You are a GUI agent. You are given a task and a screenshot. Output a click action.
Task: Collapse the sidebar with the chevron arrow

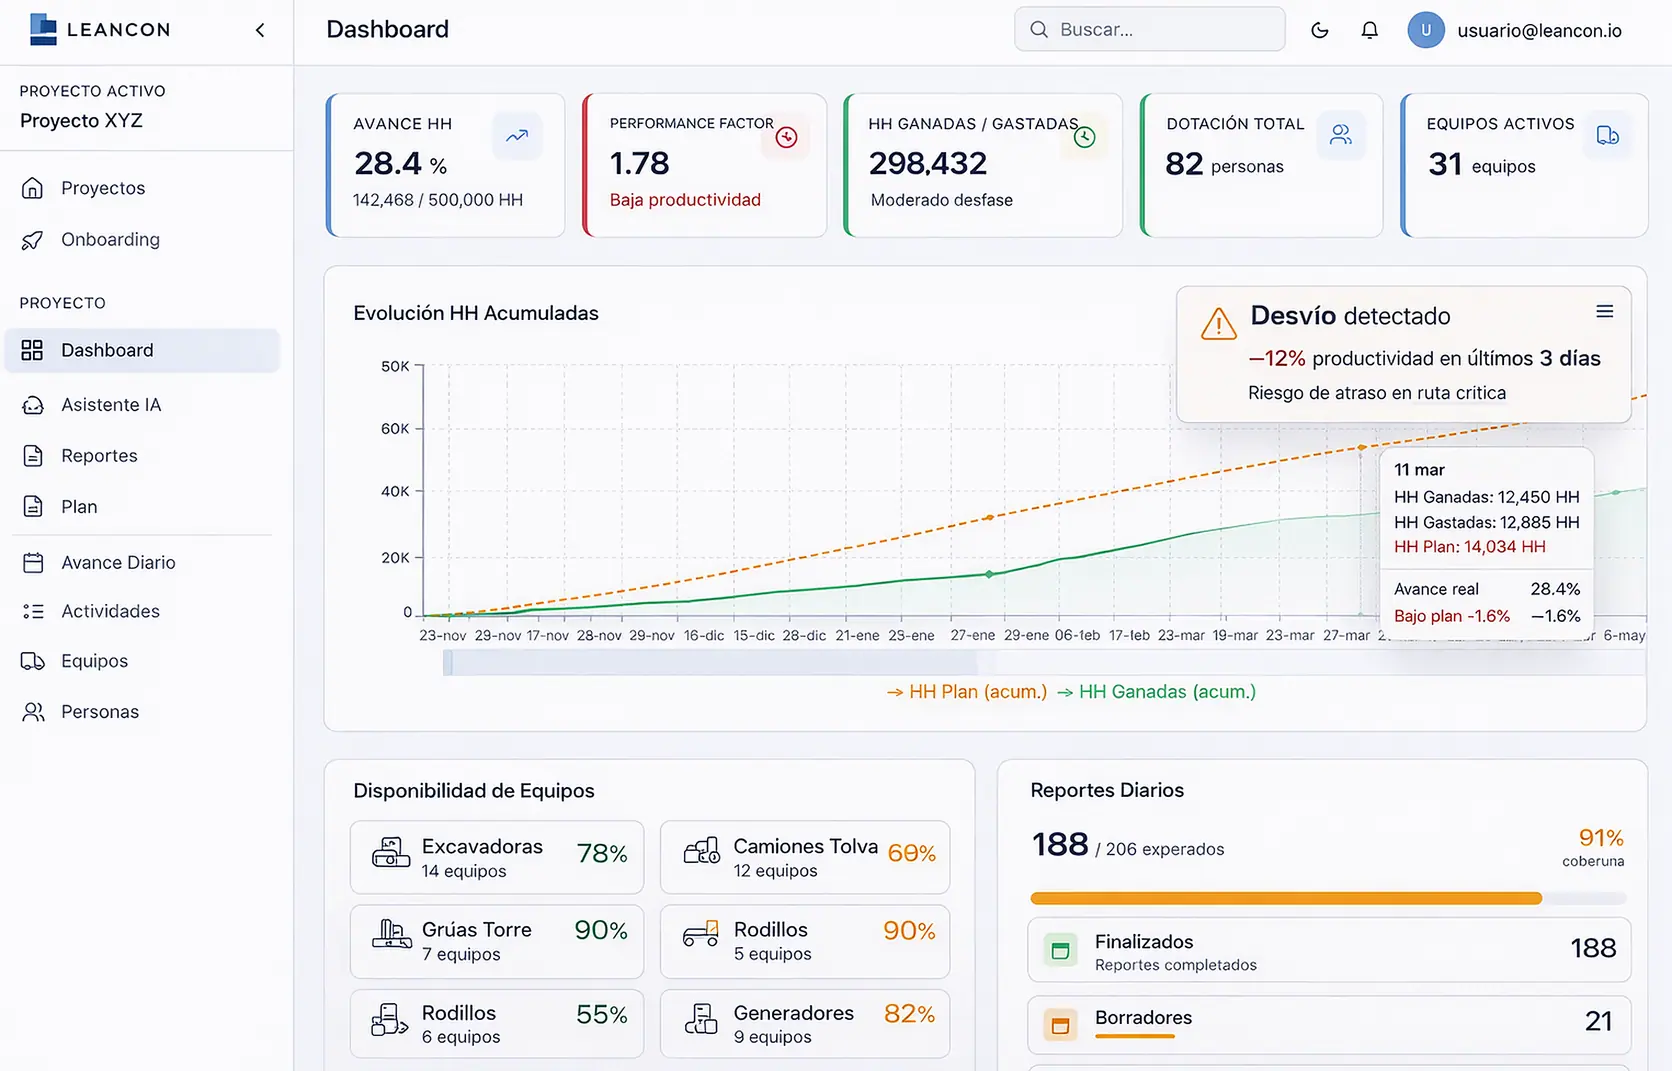pos(260,30)
